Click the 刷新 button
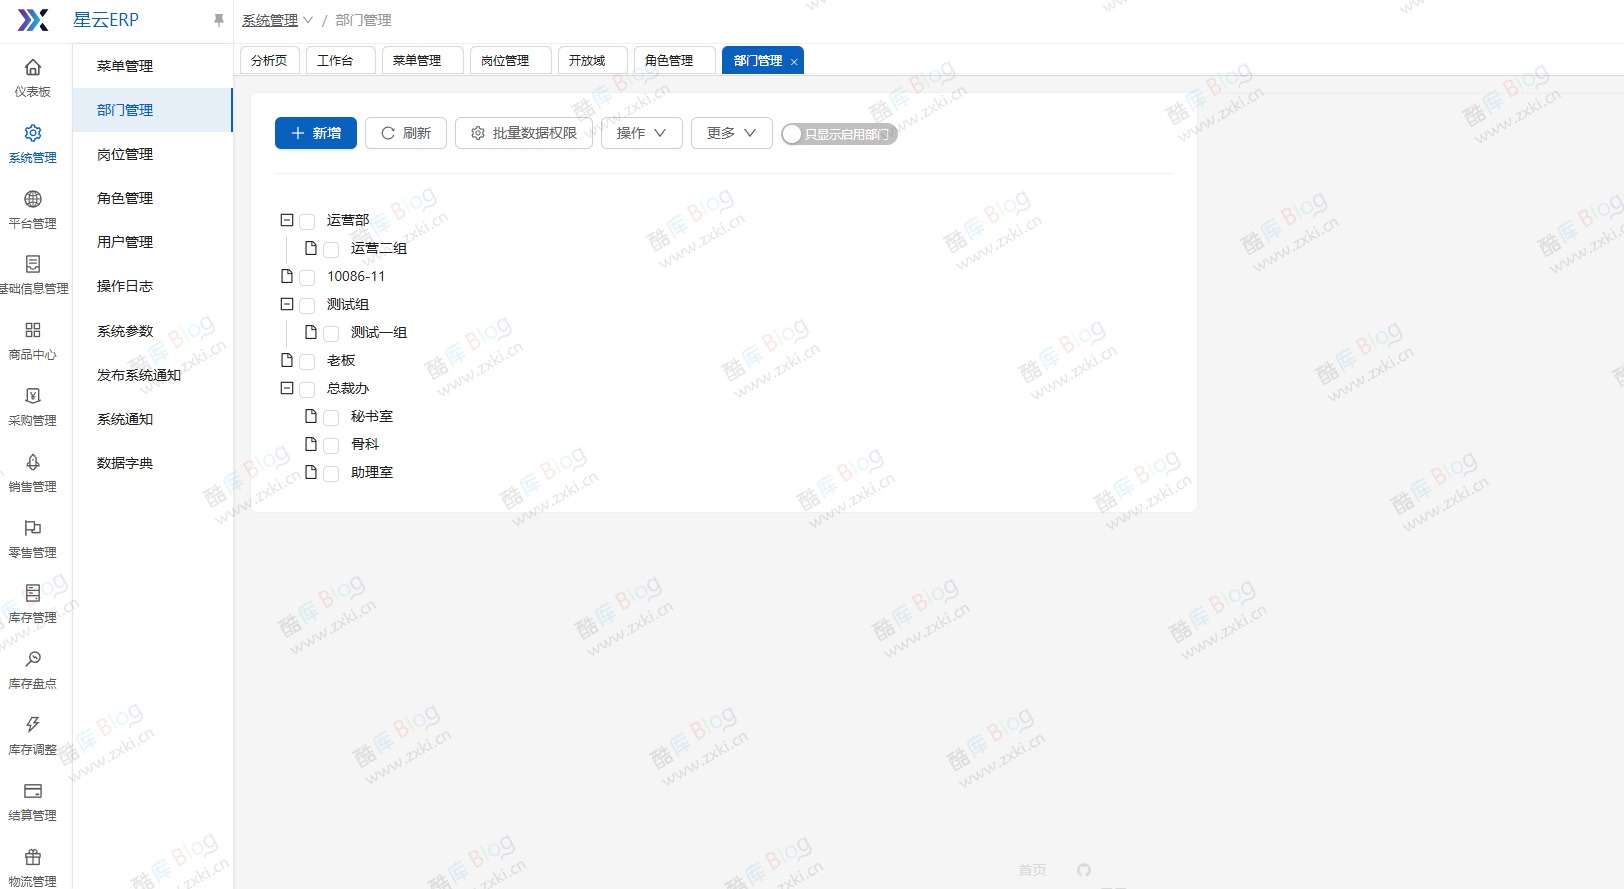This screenshot has height=889, width=1624. pos(406,133)
